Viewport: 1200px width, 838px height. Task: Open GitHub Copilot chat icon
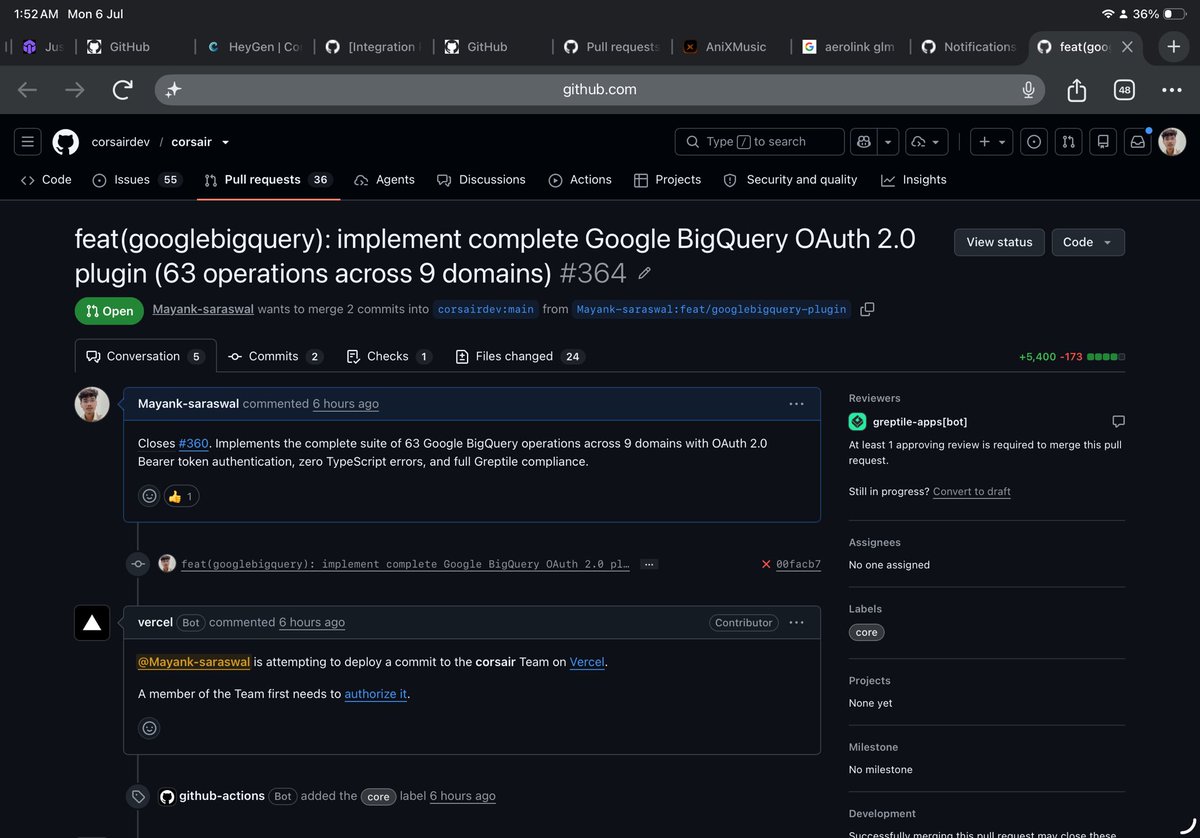864,142
